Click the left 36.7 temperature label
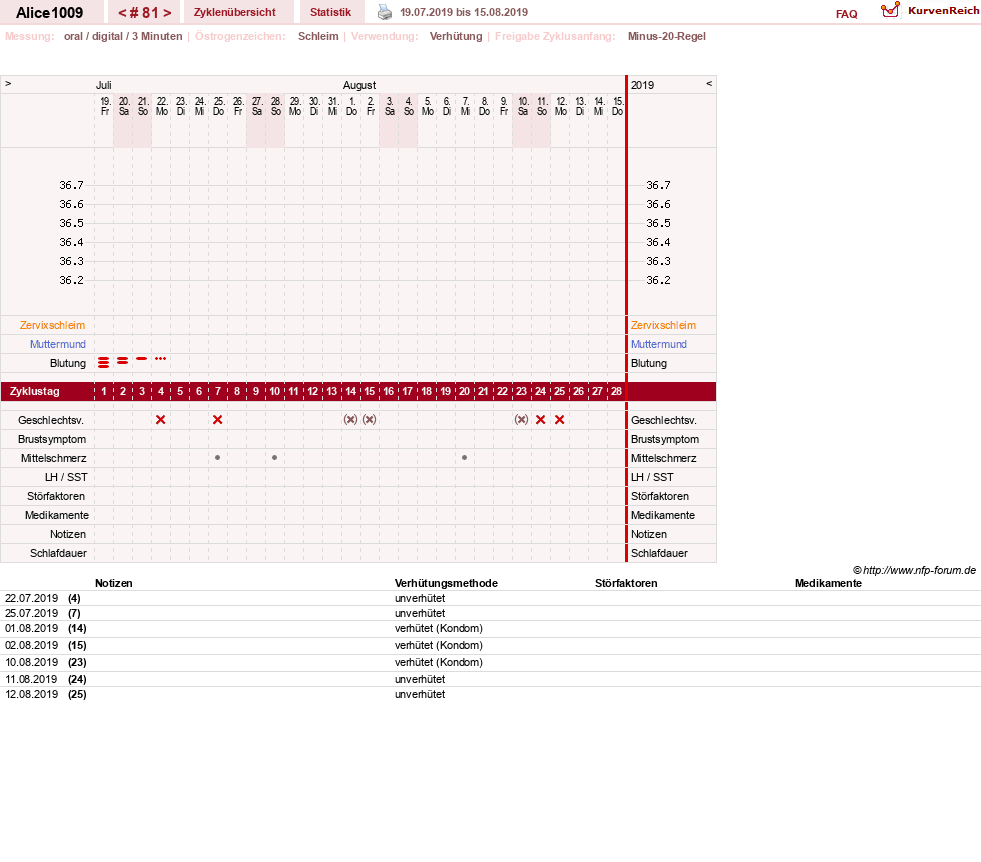981x862 pixels. coord(71,185)
